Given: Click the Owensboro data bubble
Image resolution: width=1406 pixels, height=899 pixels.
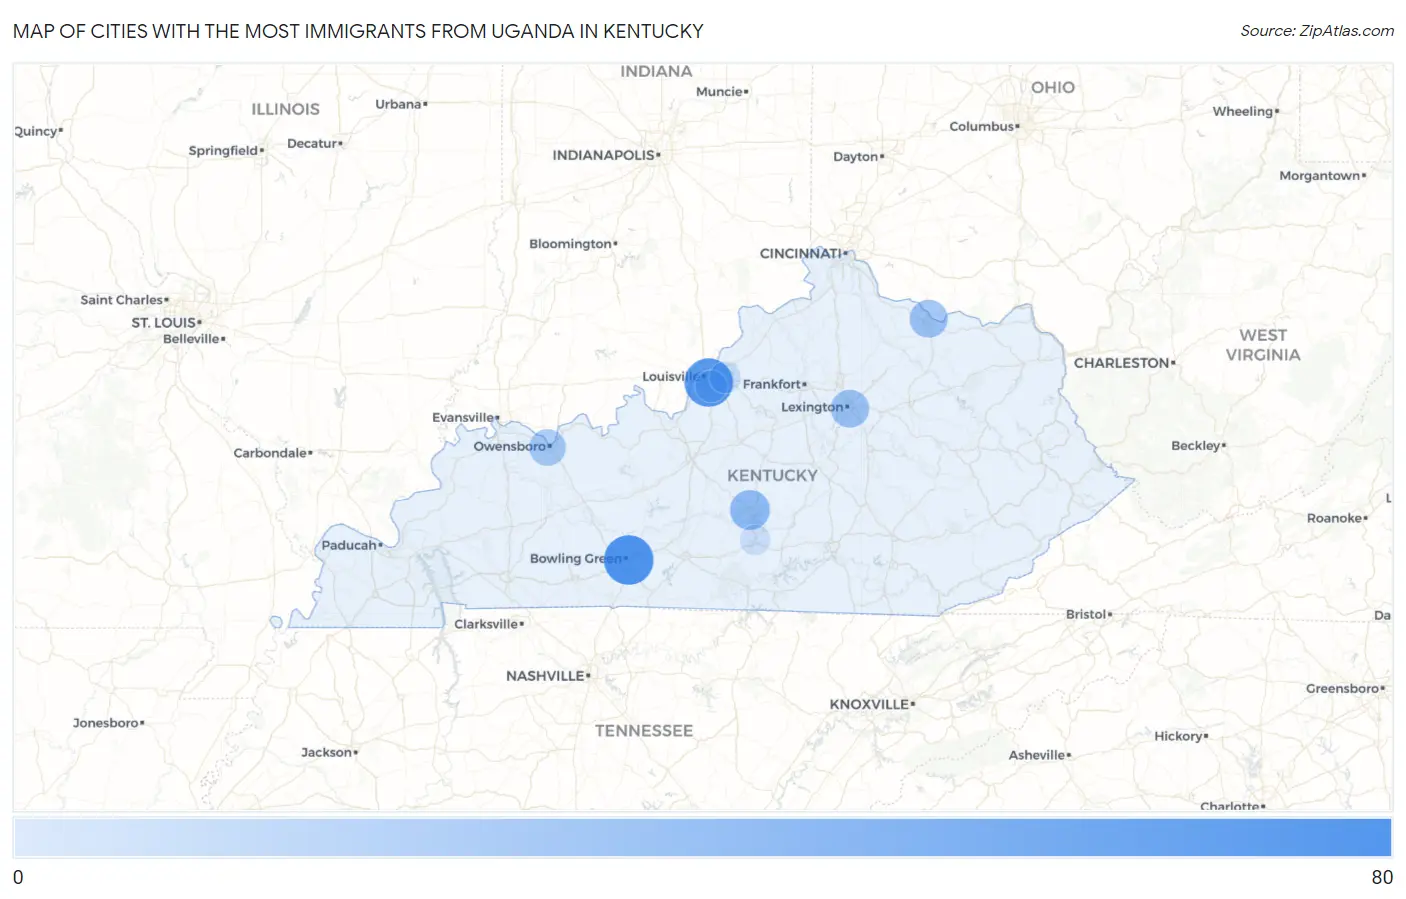Looking at the screenshot, I should pos(547,447).
